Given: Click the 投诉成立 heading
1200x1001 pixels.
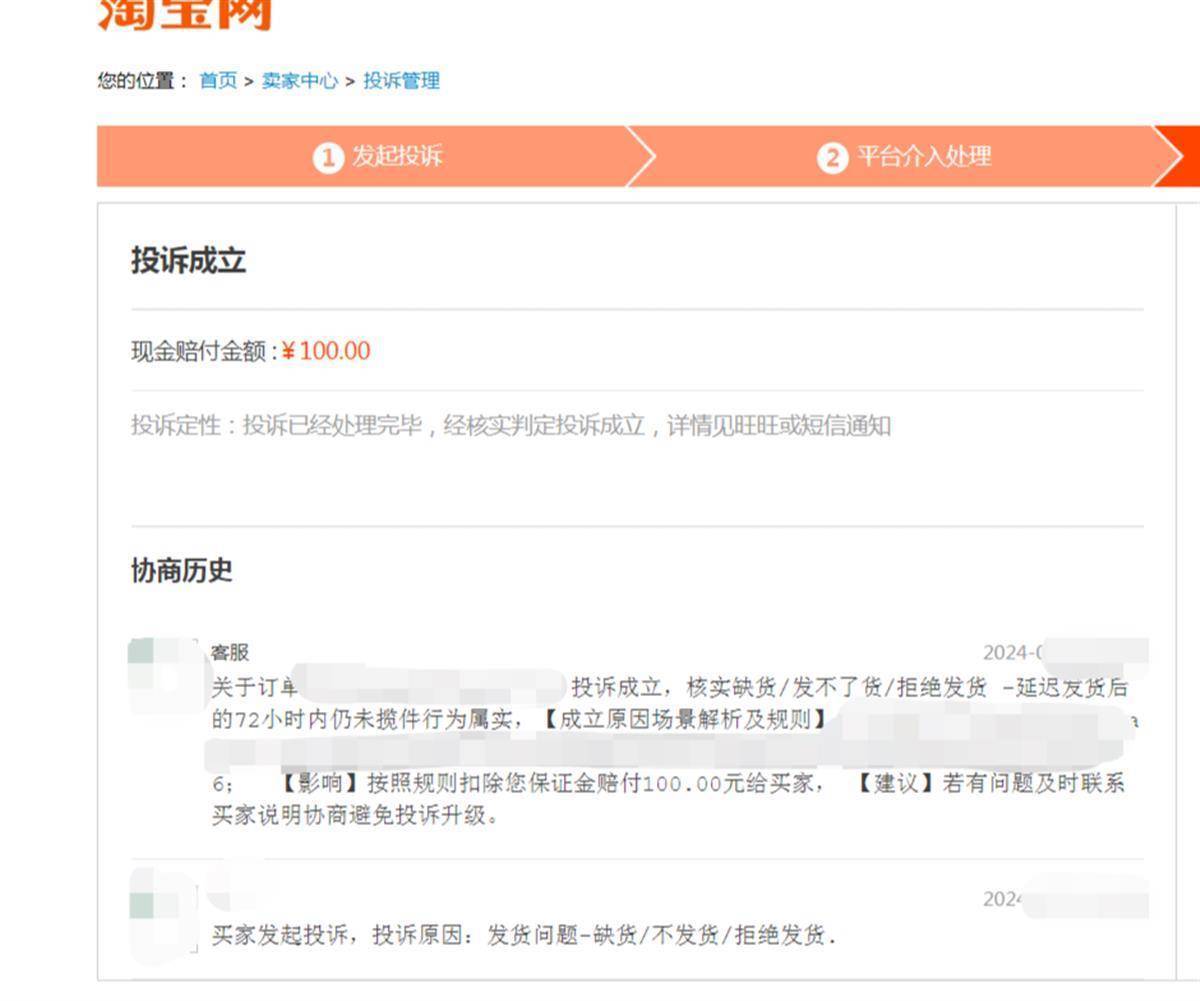Looking at the screenshot, I should pyautogui.click(x=188, y=261).
